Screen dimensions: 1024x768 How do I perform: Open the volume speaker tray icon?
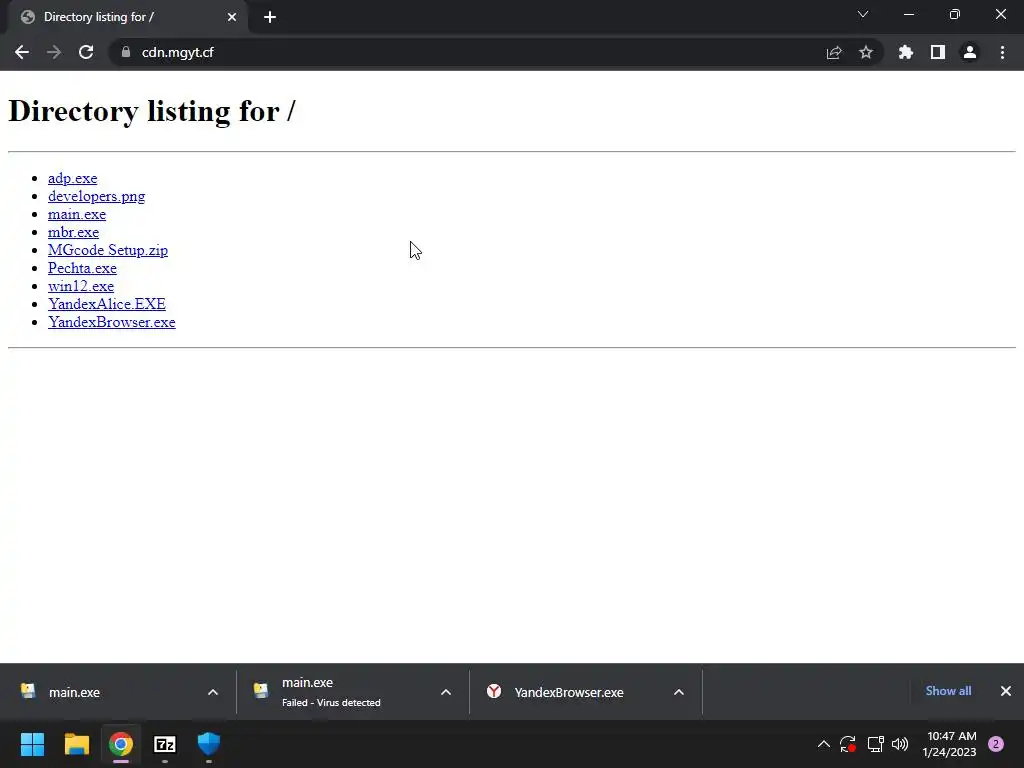click(900, 744)
